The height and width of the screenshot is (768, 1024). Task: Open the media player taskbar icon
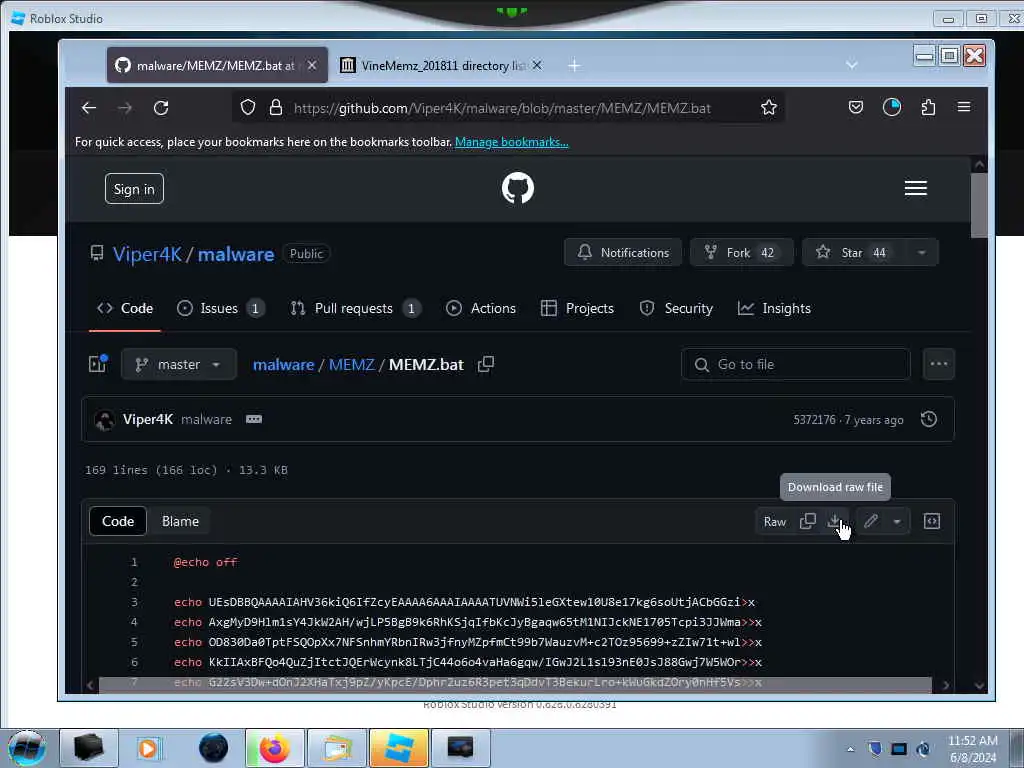click(148, 748)
